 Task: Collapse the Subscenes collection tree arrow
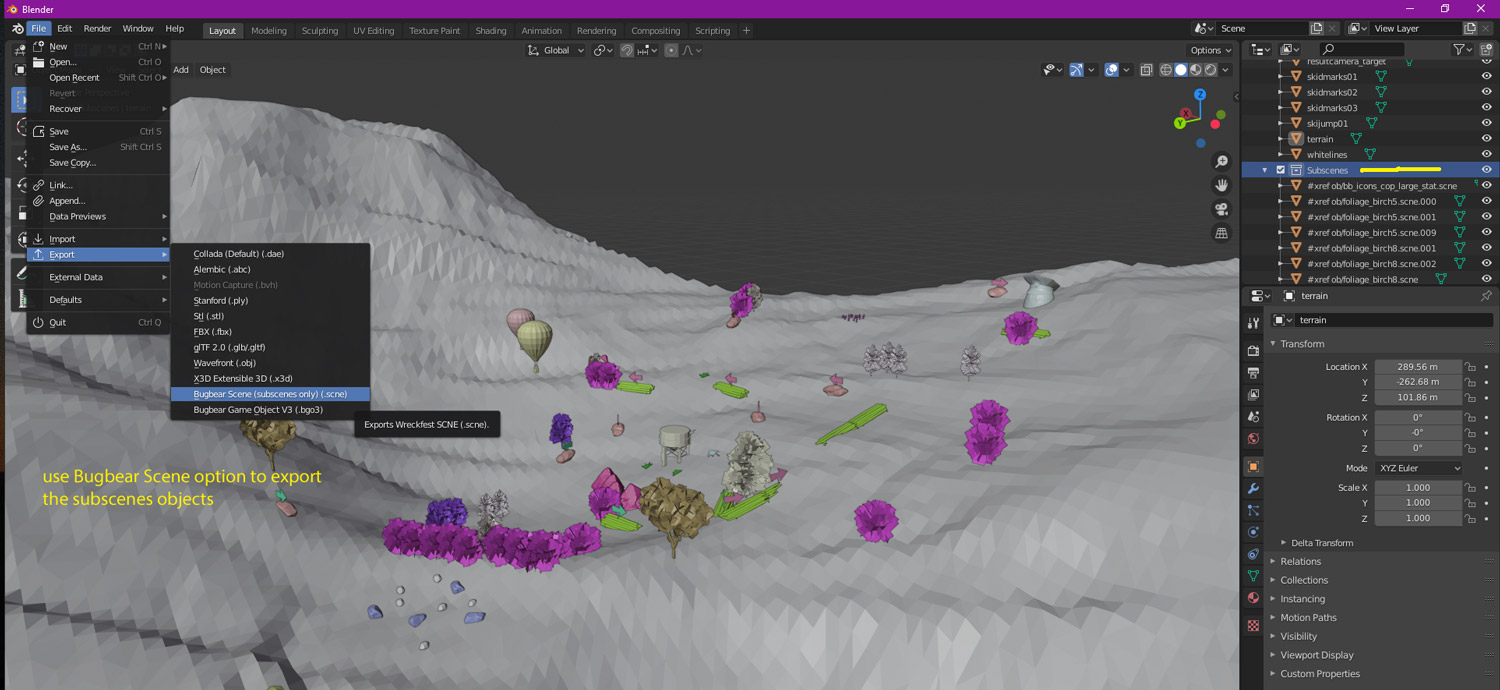[1265, 170]
